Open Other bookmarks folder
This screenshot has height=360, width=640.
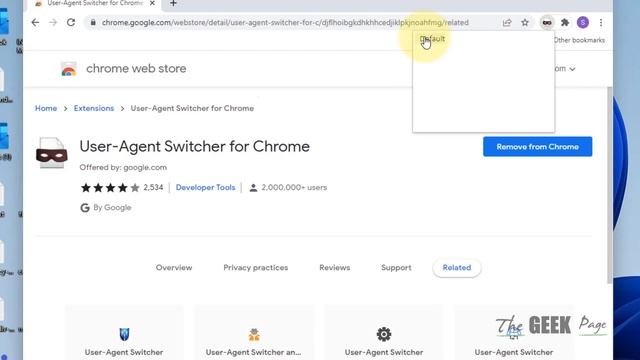pyautogui.click(x=579, y=40)
